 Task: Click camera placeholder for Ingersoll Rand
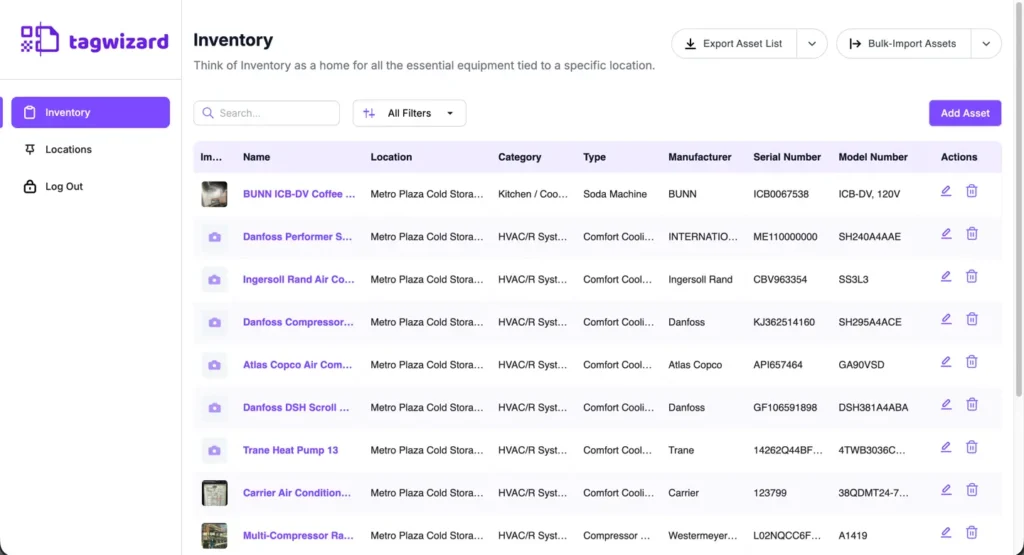(x=214, y=279)
